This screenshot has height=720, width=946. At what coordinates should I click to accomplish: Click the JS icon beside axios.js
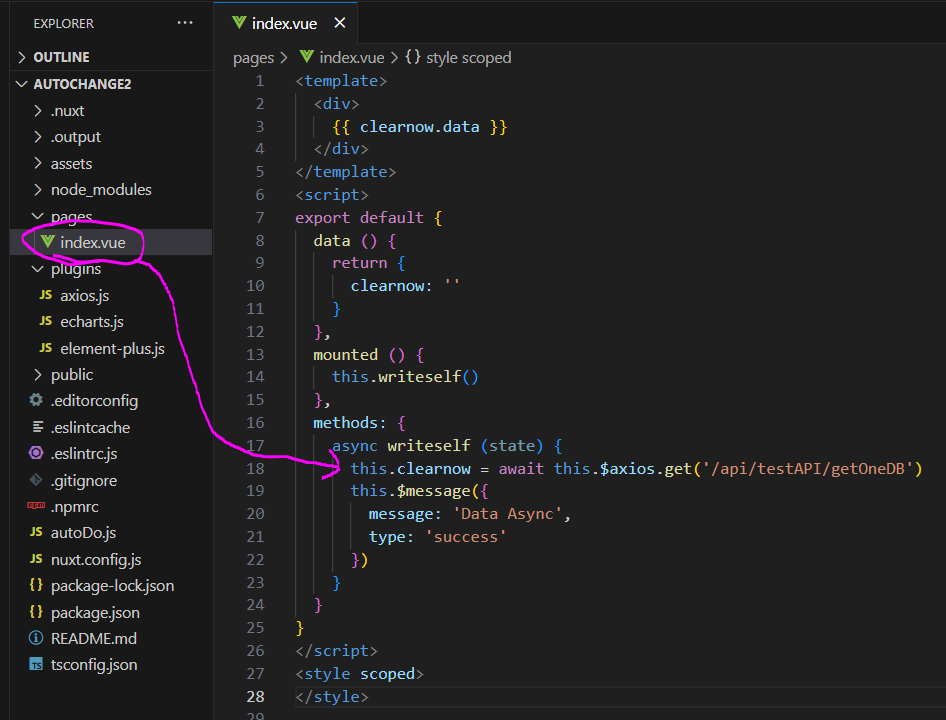pyautogui.click(x=45, y=296)
